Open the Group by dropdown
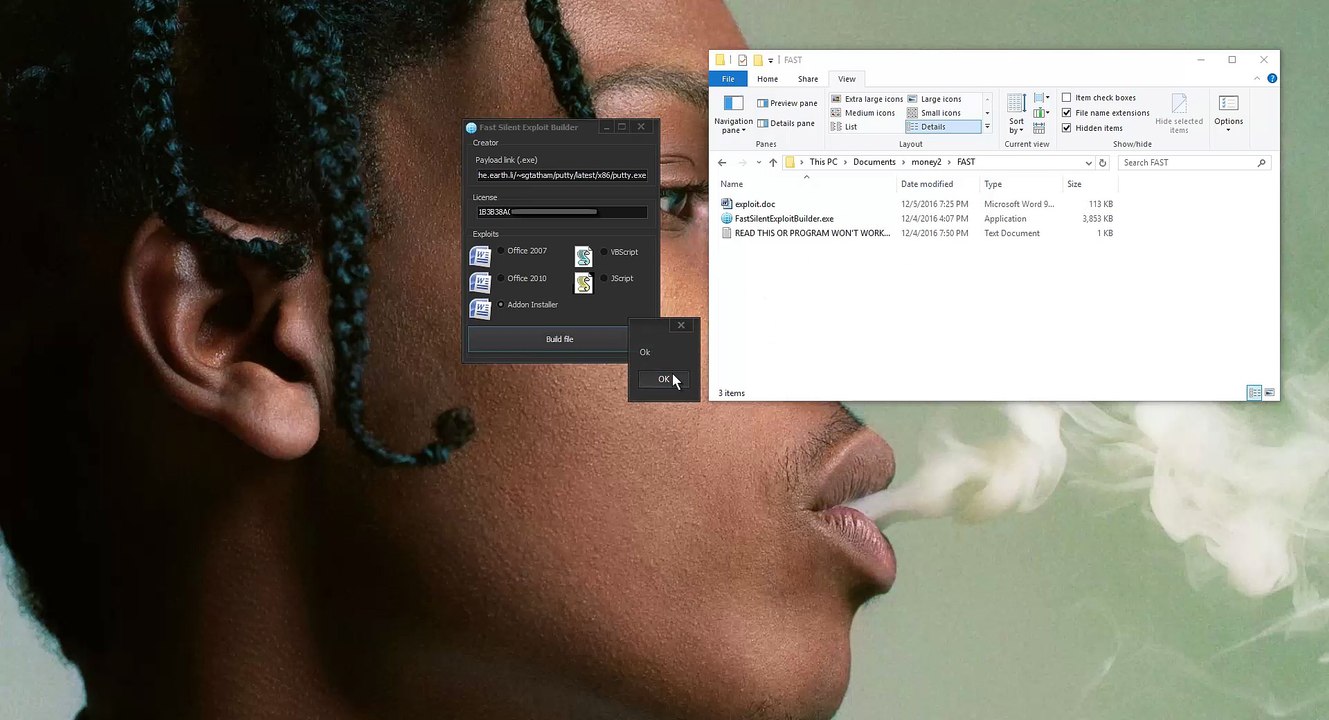Viewport: 1329px width, 720px height. [1040, 98]
